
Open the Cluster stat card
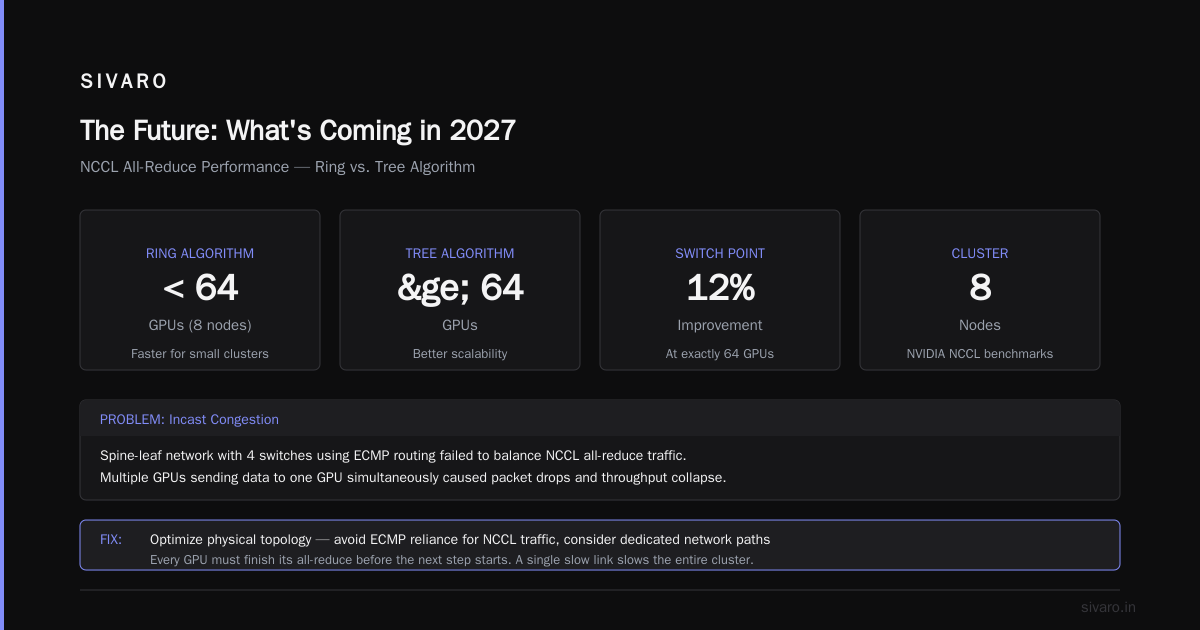(980, 290)
